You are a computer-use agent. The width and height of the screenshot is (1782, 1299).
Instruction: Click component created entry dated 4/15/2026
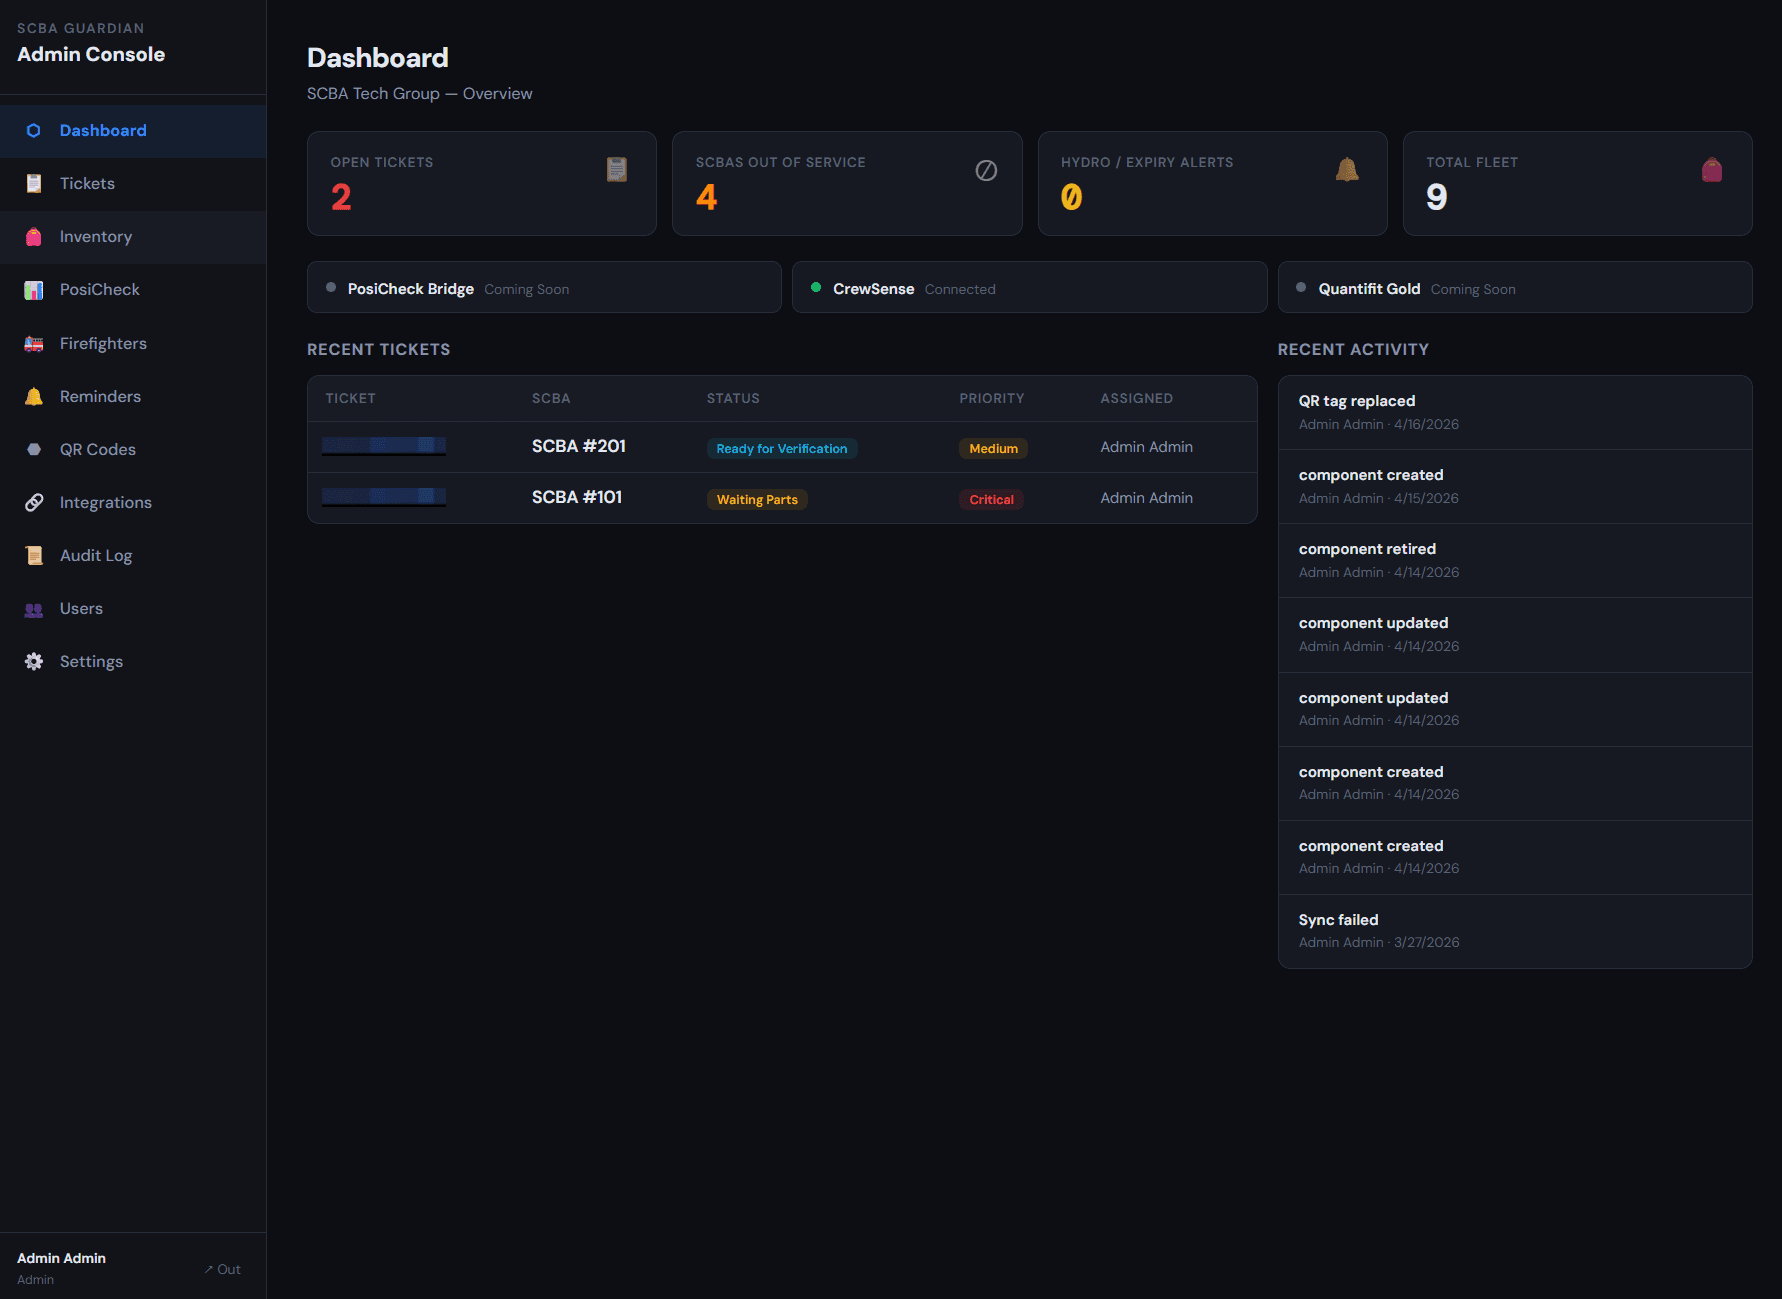1515,486
